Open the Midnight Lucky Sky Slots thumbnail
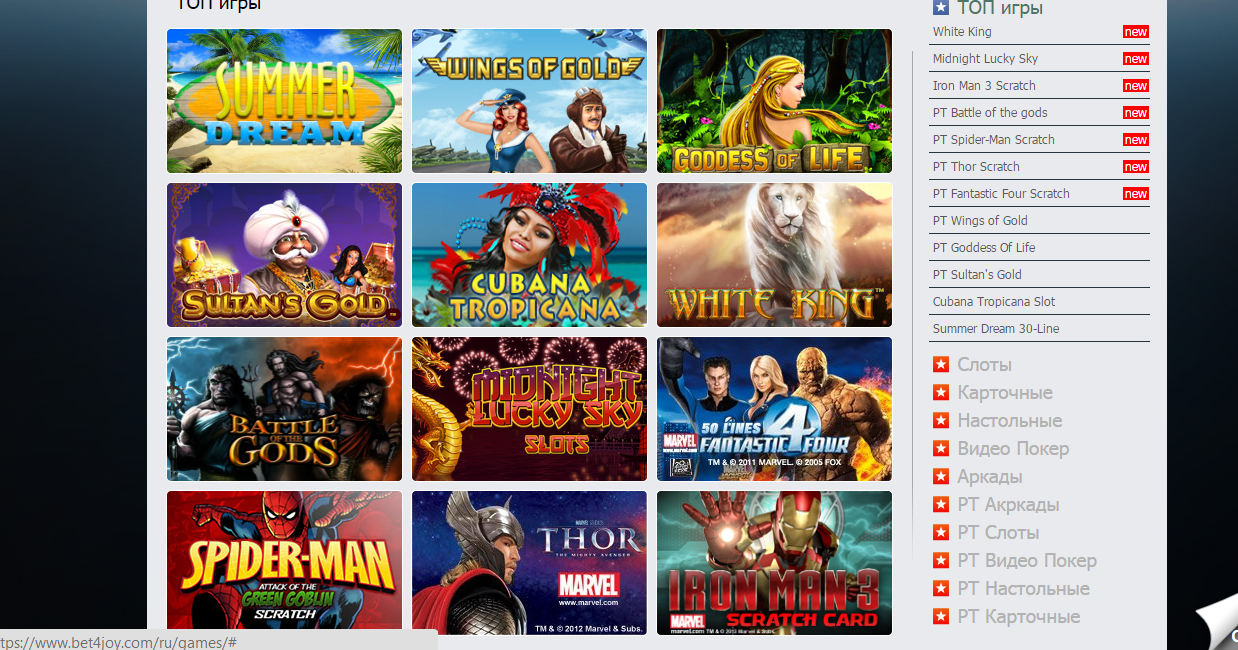Viewport: 1238px width, 650px height. [529, 409]
